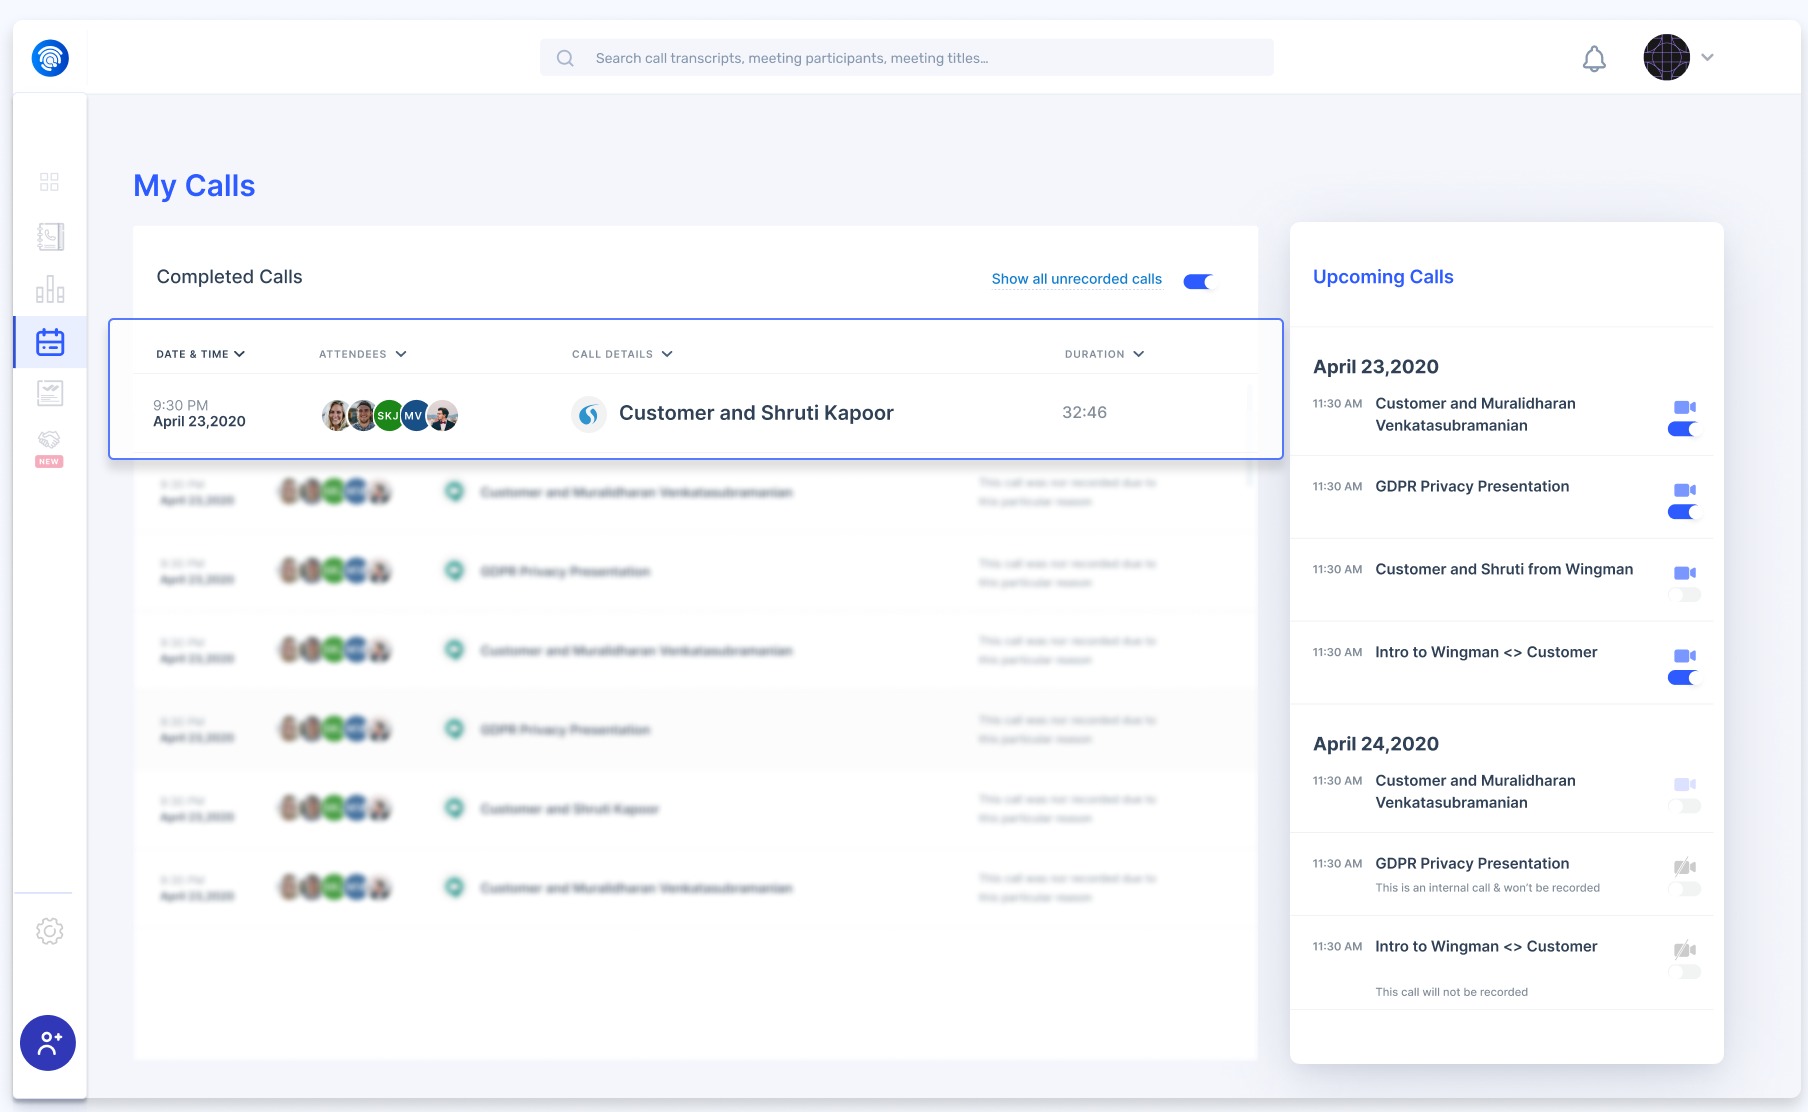Select the calendar My Calls sidebar tab

(x=50, y=342)
